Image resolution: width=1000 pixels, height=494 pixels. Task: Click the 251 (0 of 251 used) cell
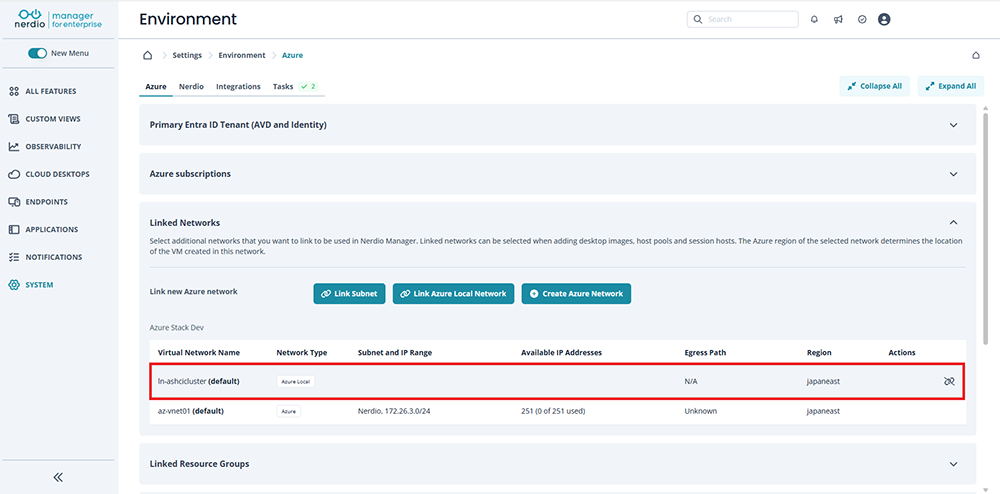click(553, 411)
